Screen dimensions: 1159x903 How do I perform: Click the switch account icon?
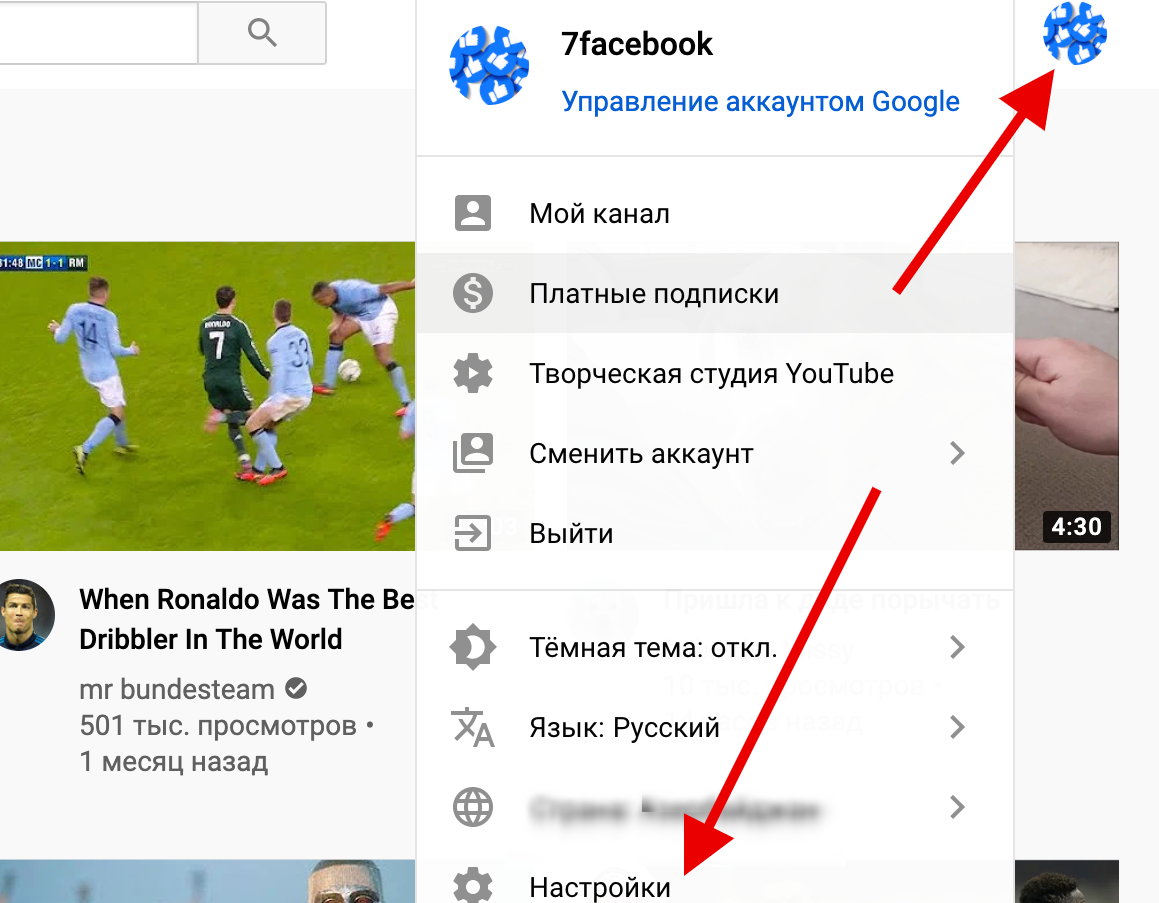[x=473, y=453]
